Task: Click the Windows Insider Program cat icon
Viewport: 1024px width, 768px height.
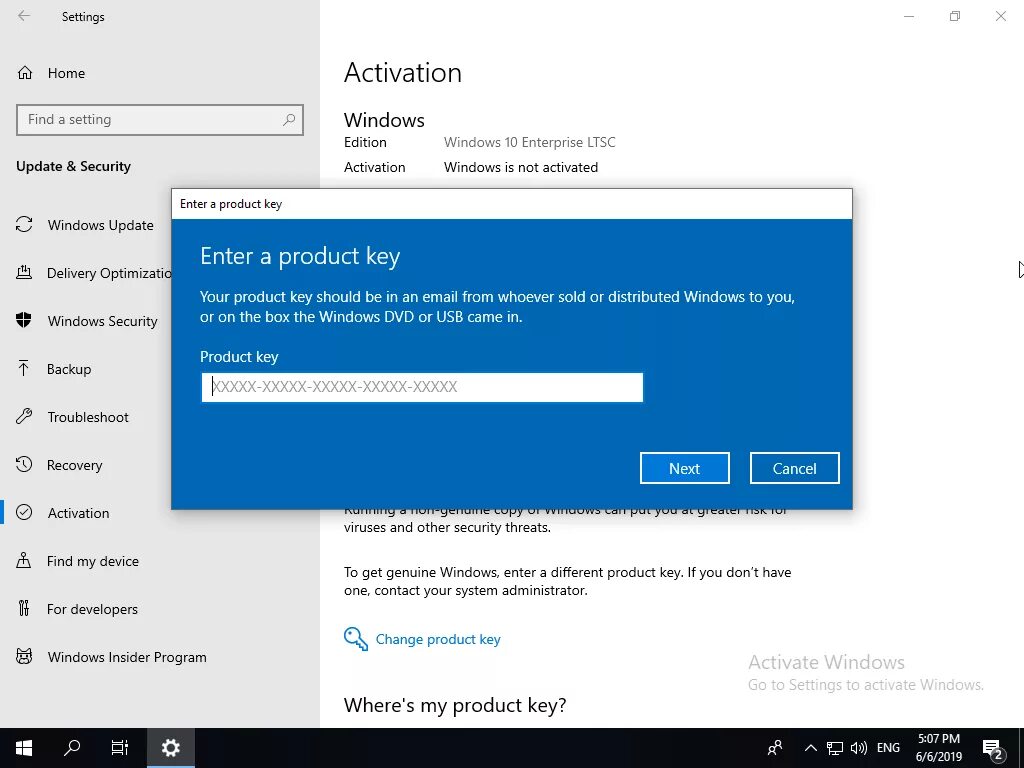Action: pyautogui.click(x=24, y=656)
